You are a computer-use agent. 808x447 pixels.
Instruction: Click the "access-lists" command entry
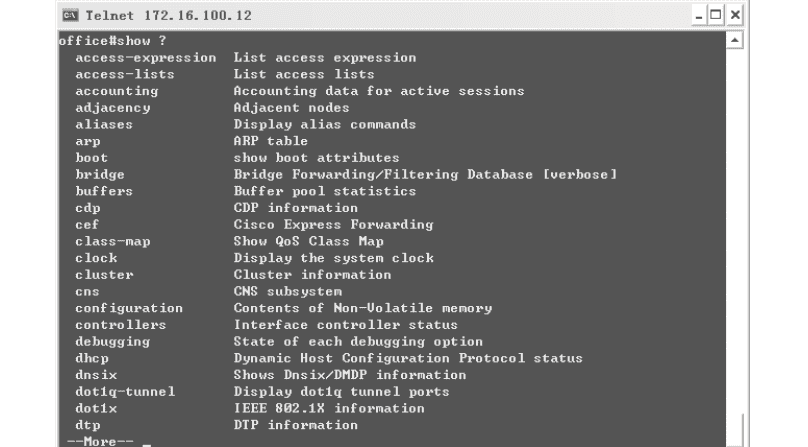pos(124,74)
